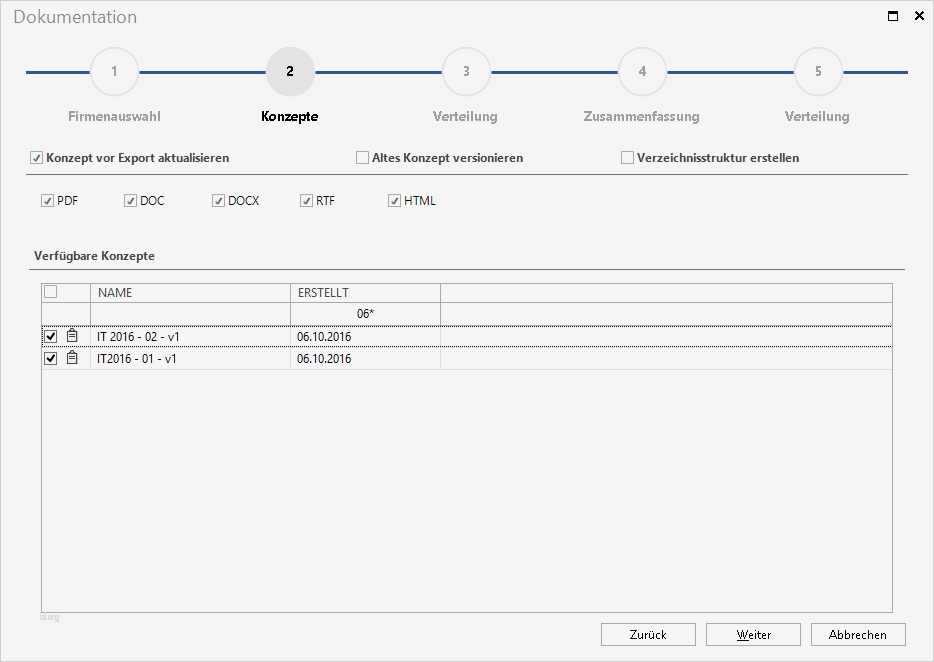Click the Weiter button
Viewport: 934px width, 662px height.
pos(754,635)
